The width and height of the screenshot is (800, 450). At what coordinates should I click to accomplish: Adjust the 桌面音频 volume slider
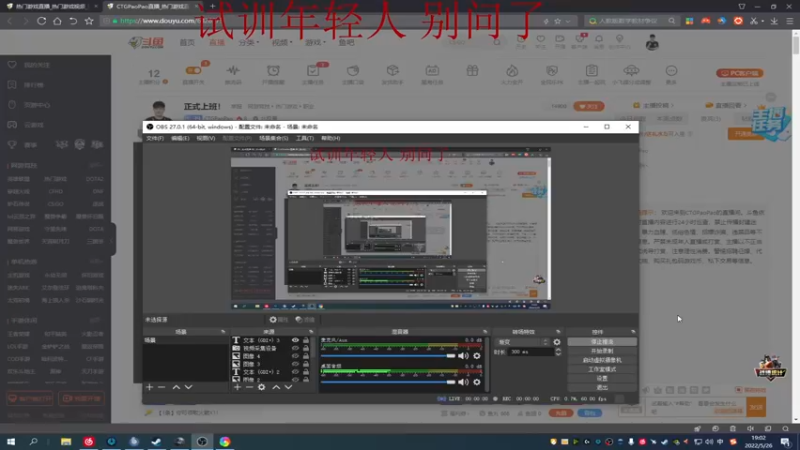pyautogui.click(x=388, y=382)
